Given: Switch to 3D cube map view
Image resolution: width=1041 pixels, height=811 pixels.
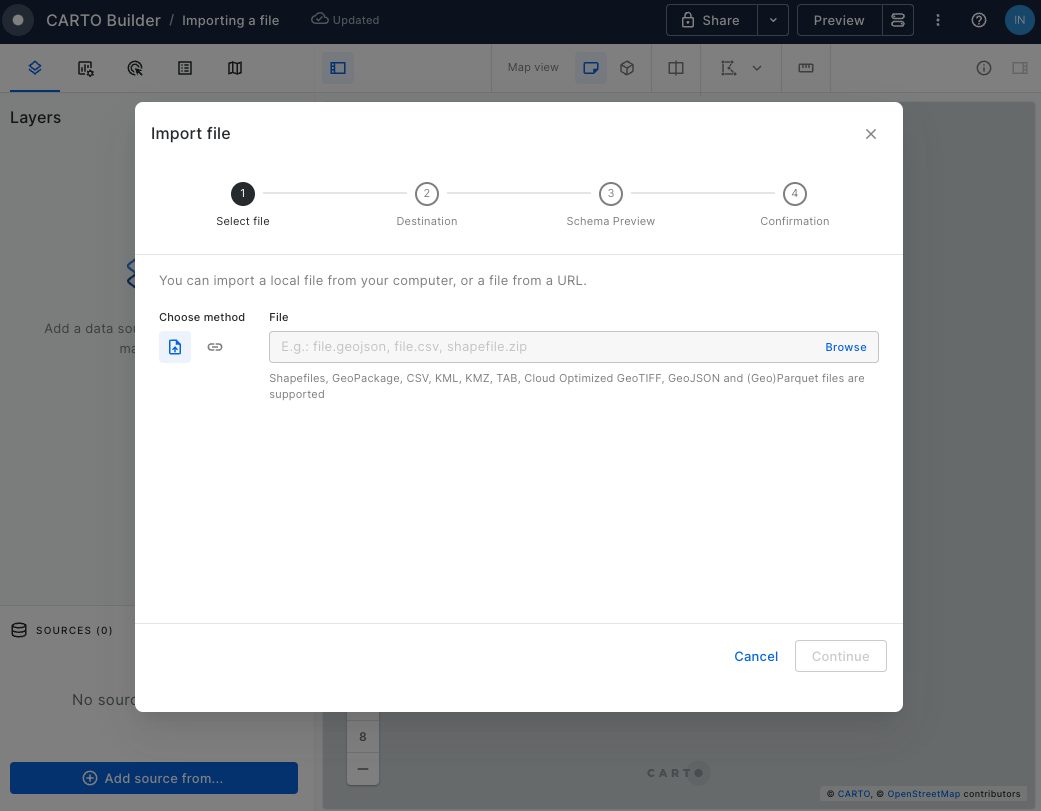Looking at the screenshot, I should coord(627,68).
